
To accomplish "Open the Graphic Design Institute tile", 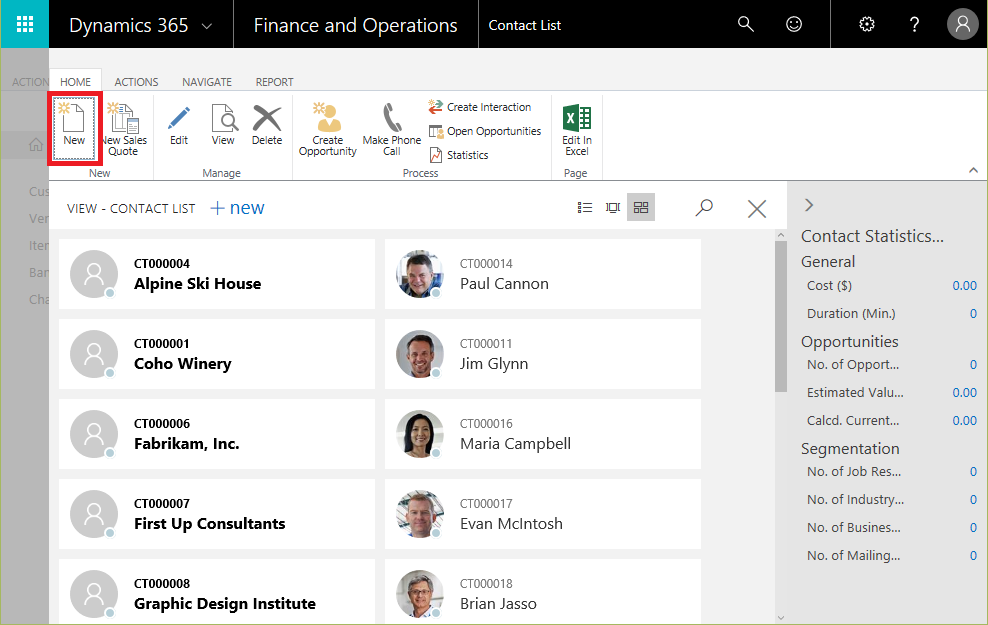I will point(217,592).
